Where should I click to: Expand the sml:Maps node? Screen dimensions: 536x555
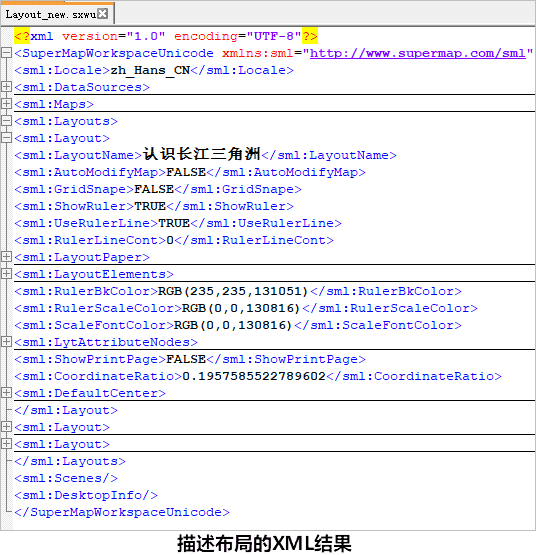click(6, 104)
